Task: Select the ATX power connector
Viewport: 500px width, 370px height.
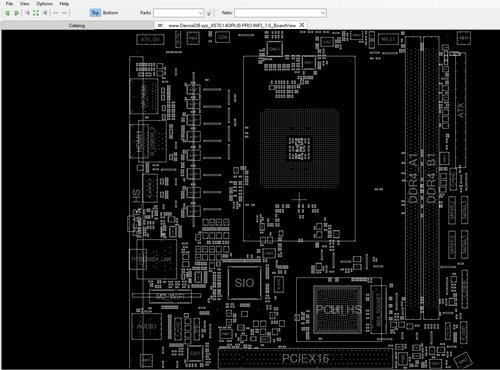Action: tap(460, 110)
